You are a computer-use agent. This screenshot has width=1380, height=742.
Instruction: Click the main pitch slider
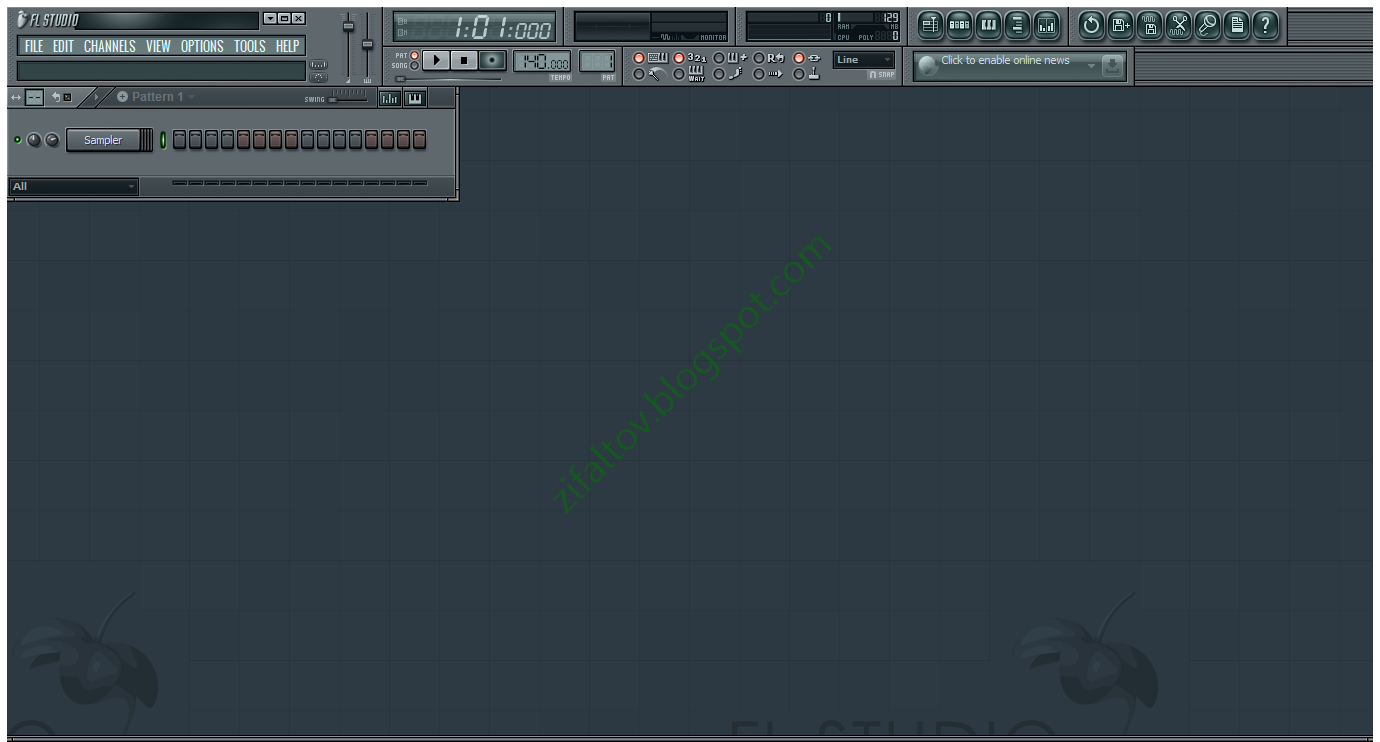pyautogui.click(x=367, y=45)
